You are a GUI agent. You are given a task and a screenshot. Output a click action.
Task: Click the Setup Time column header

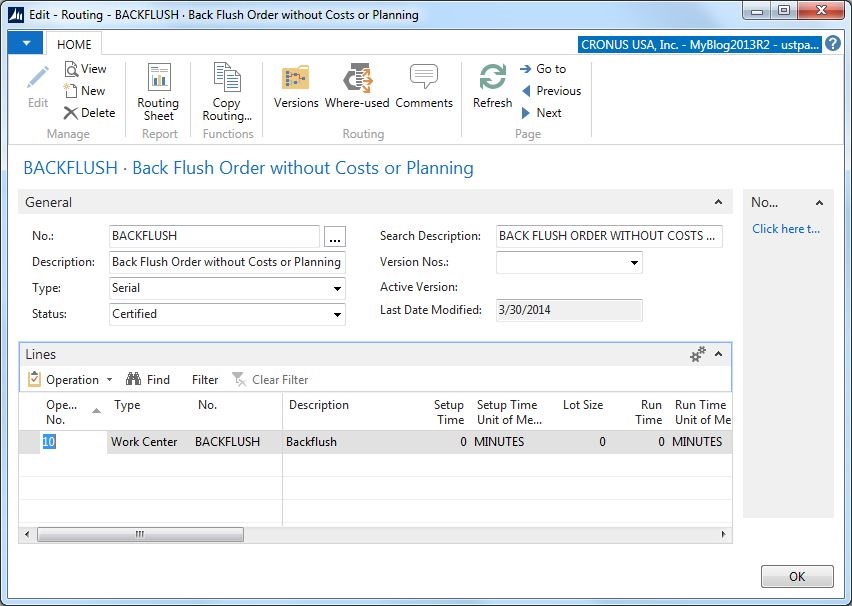(449, 412)
